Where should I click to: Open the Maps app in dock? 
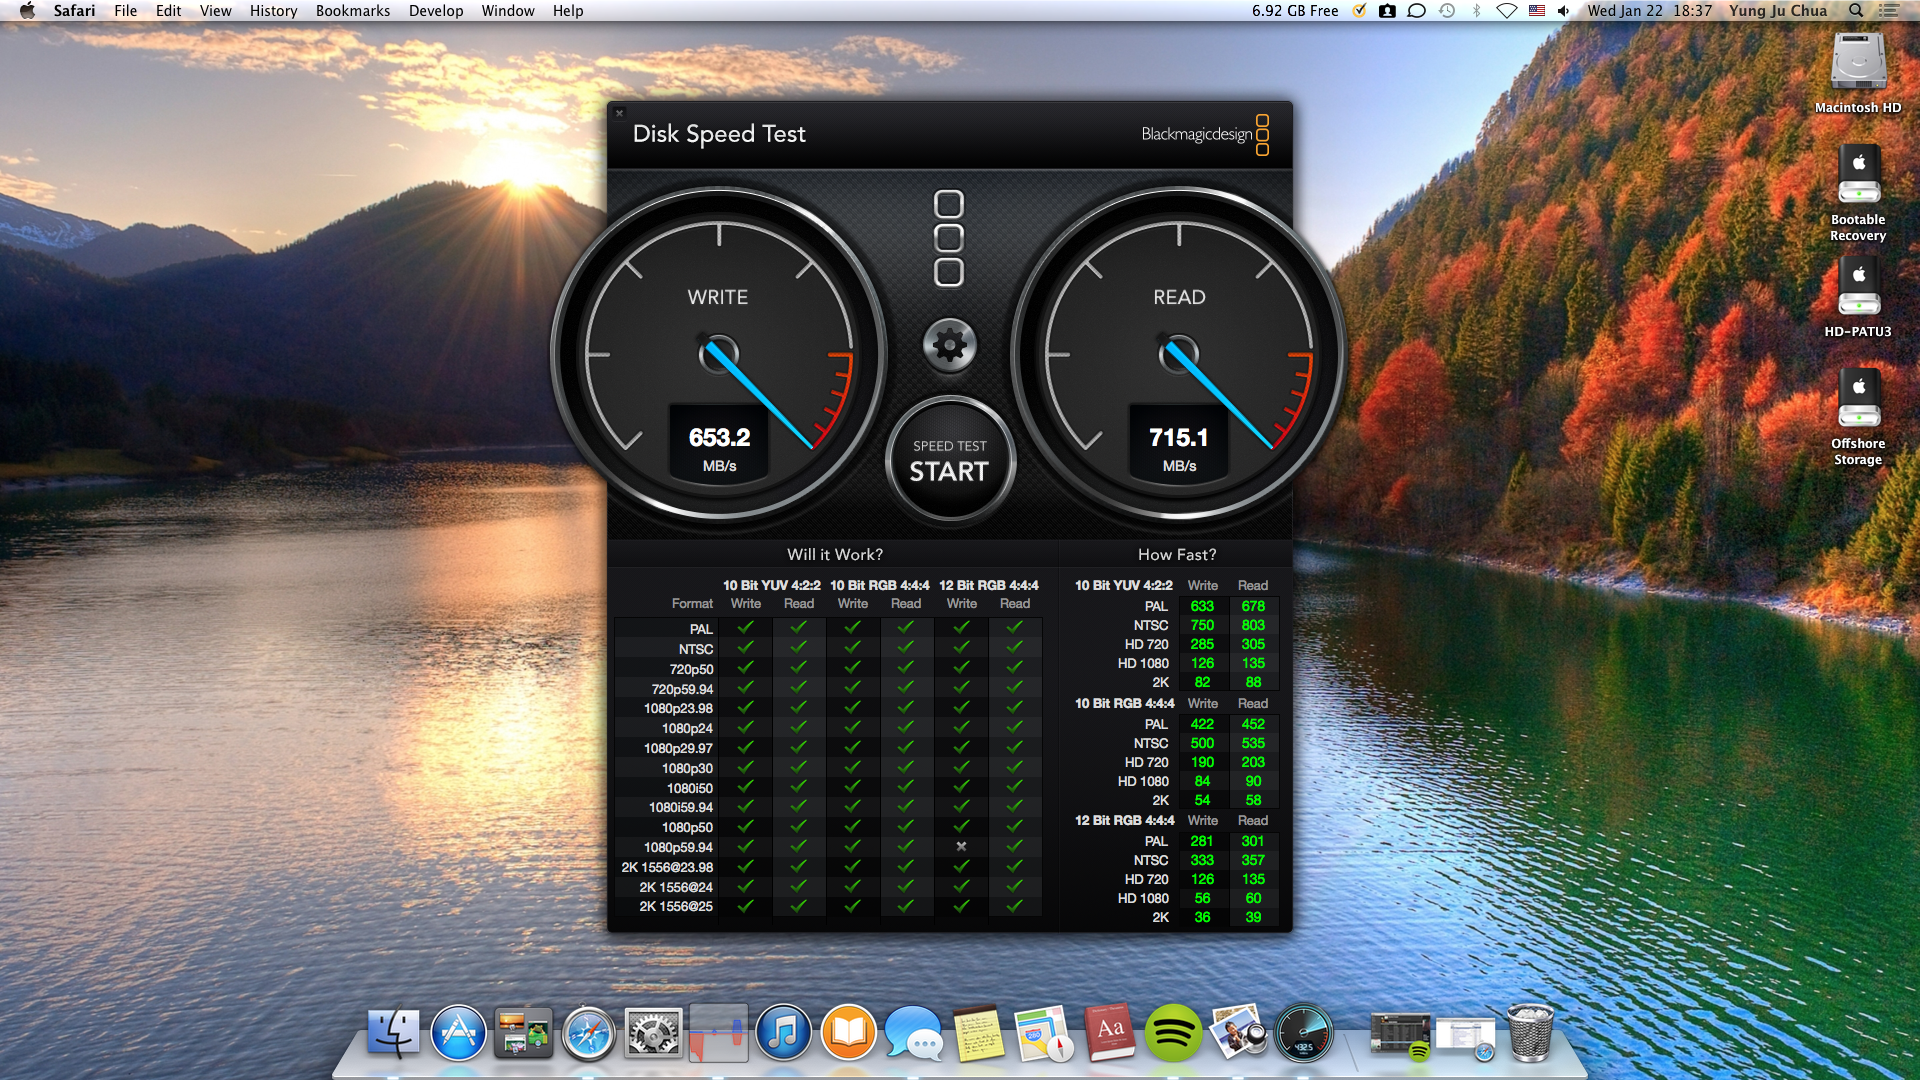[1043, 1033]
